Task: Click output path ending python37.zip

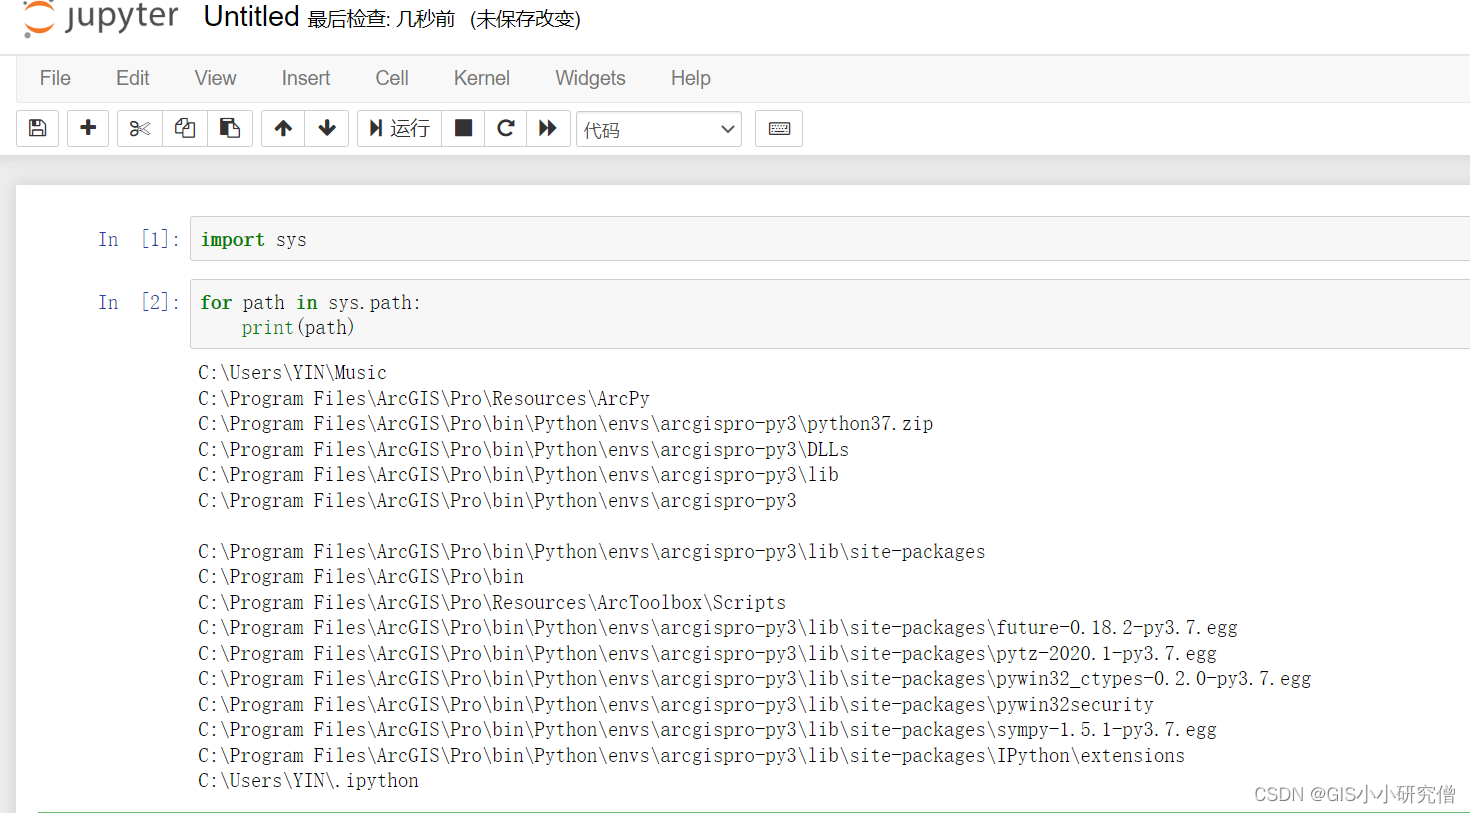Action: (565, 424)
